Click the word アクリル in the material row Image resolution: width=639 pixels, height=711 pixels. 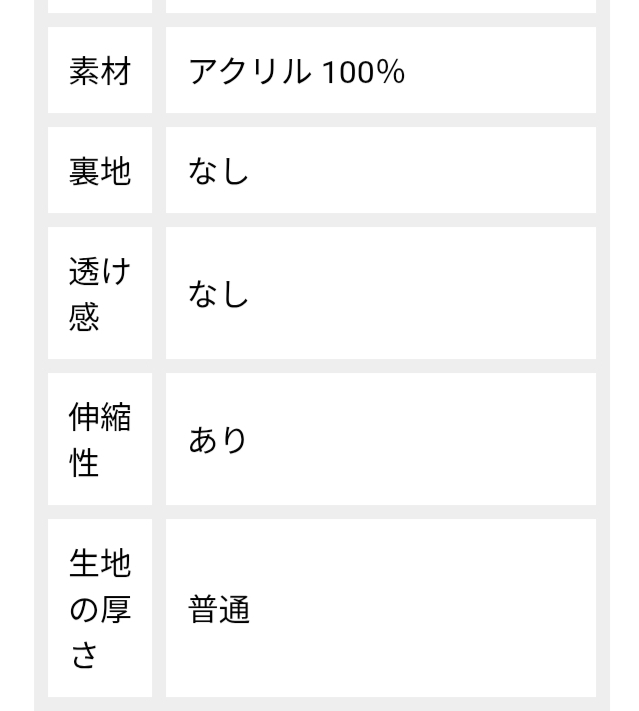coord(250,73)
